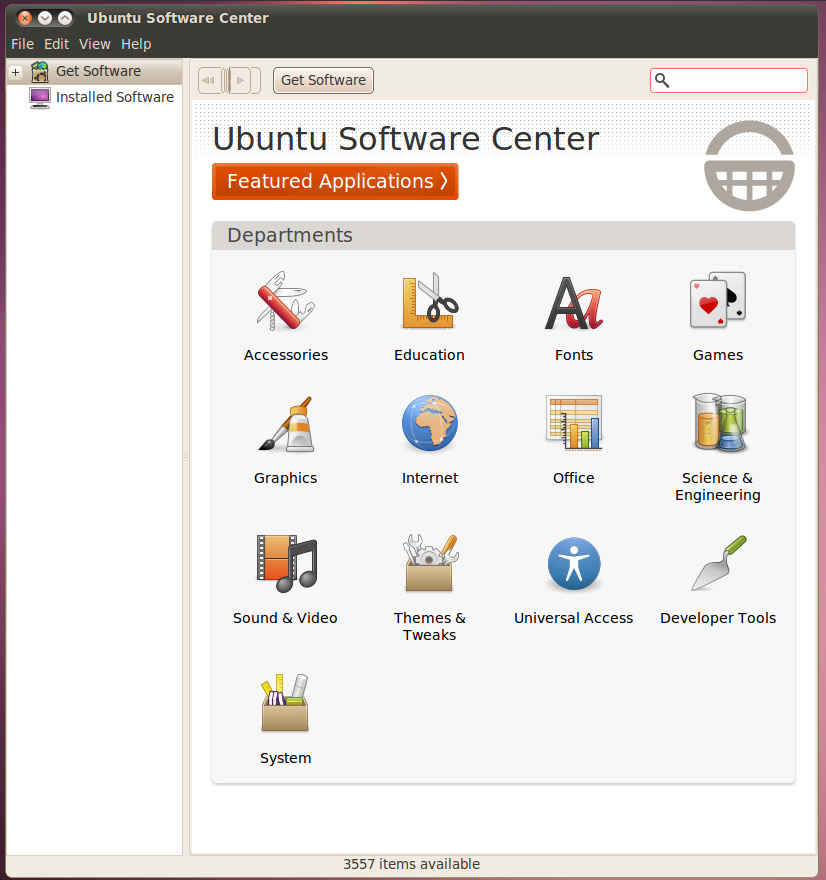
Task: Open Science & Engineering beakers icon
Action: point(719,423)
